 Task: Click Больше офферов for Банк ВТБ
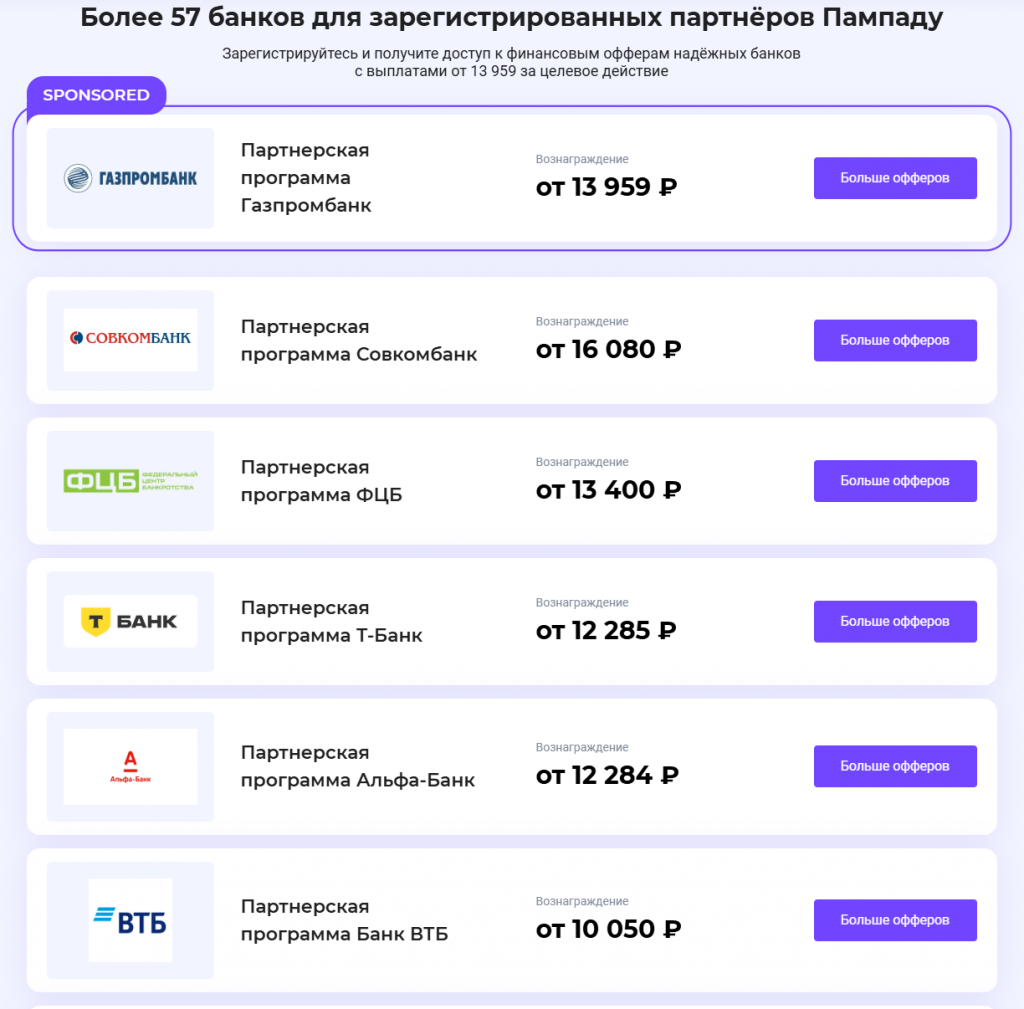(894, 920)
